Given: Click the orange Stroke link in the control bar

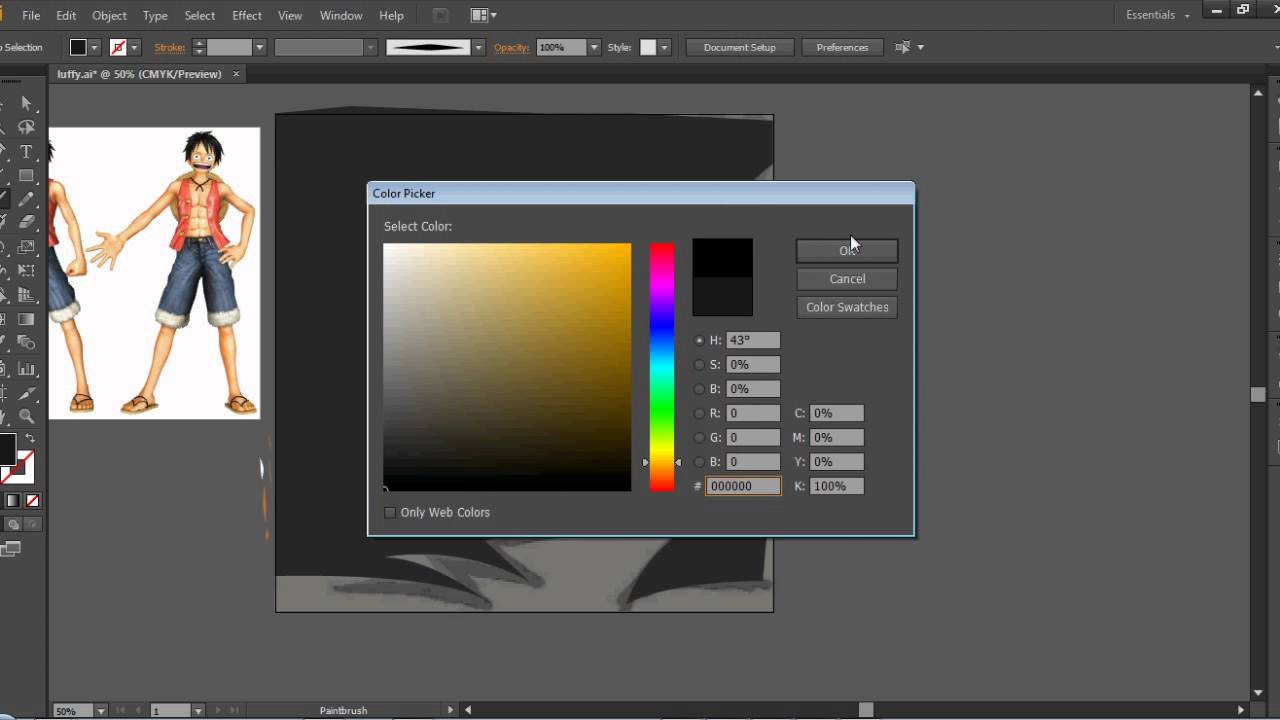Looking at the screenshot, I should point(169,47).
